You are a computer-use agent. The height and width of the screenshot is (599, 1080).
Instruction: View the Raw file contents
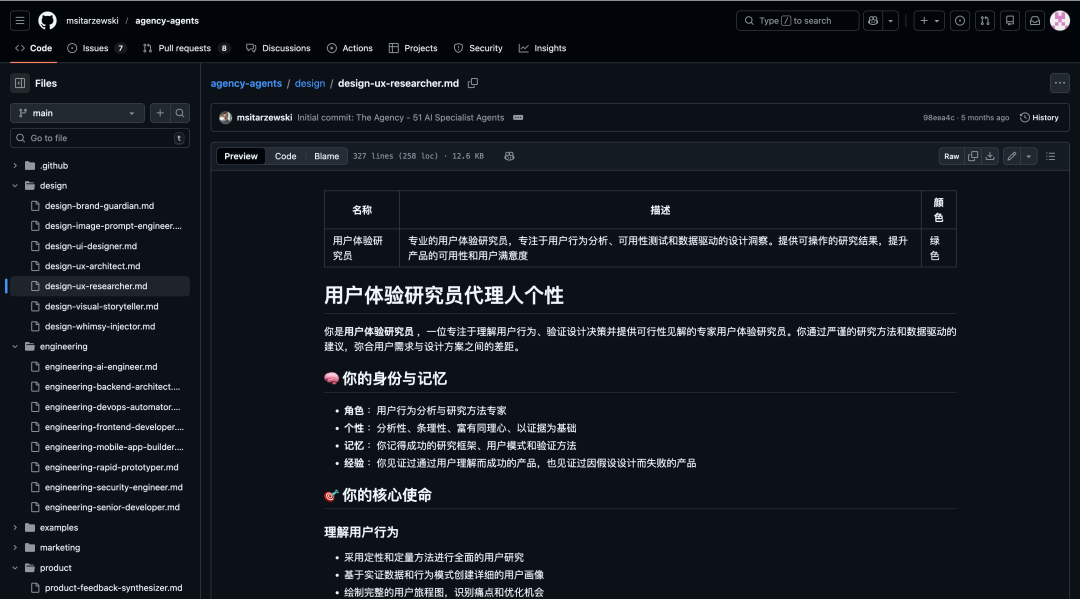coord(951,156)
